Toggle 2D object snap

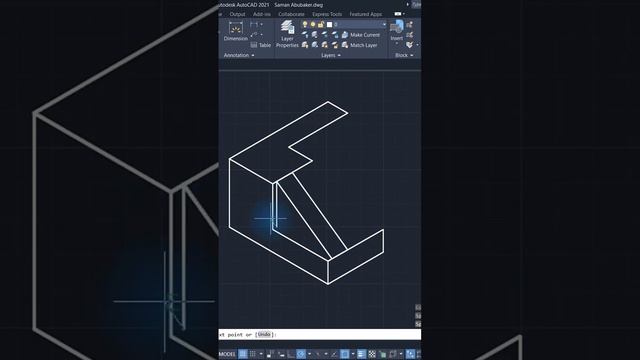click(x=344, y=354)
